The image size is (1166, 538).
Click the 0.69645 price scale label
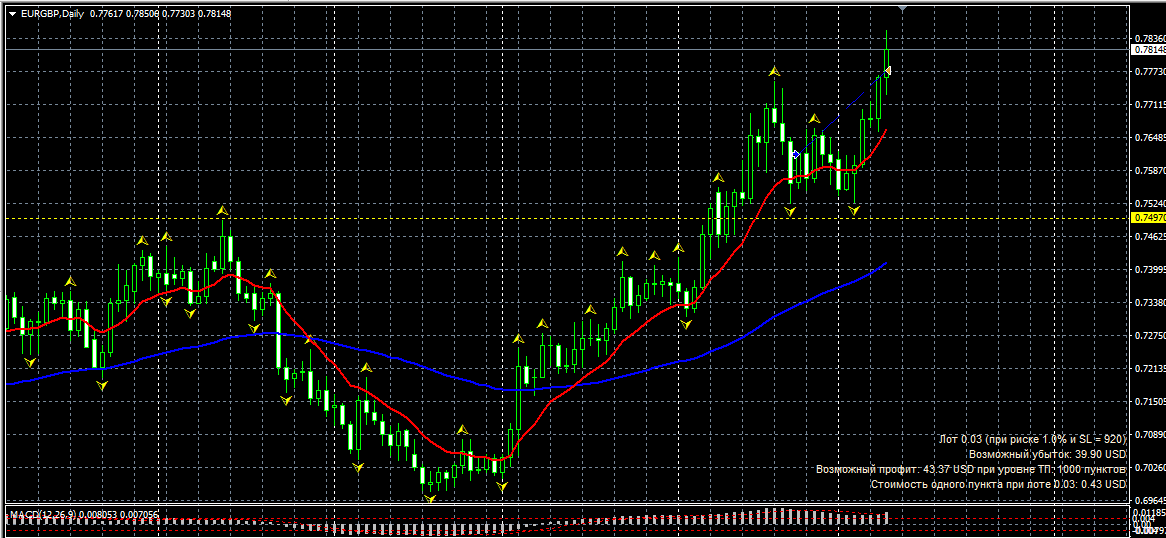tap(1150, 501)
